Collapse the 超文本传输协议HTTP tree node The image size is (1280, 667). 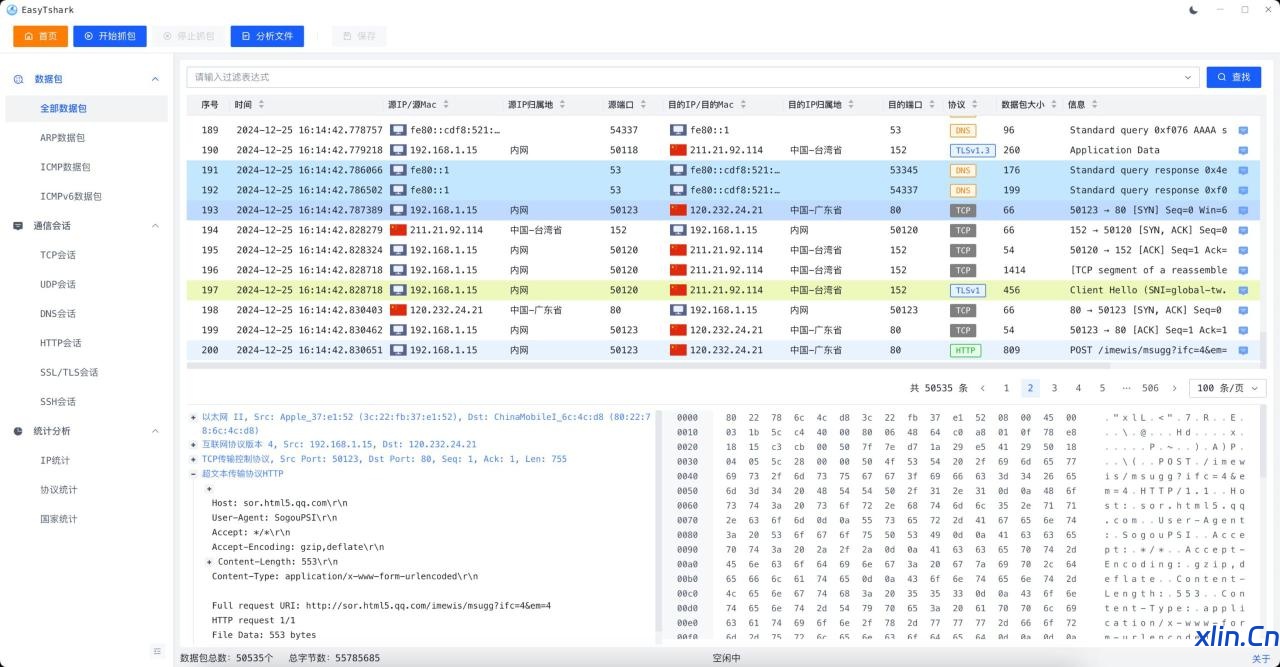point(193,474)
